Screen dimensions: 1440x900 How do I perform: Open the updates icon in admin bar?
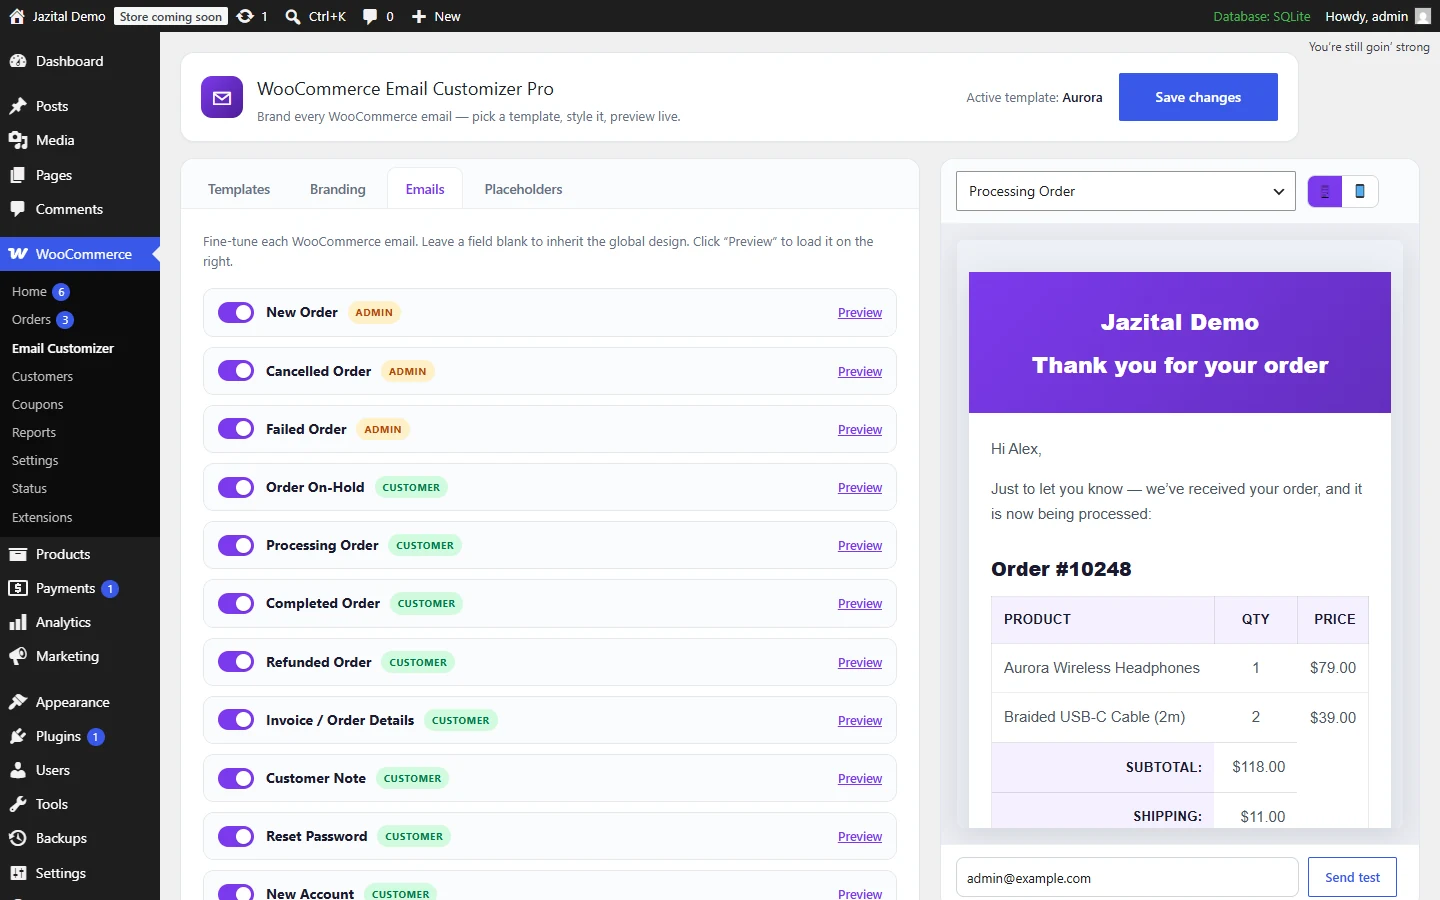tap(245, 16)
